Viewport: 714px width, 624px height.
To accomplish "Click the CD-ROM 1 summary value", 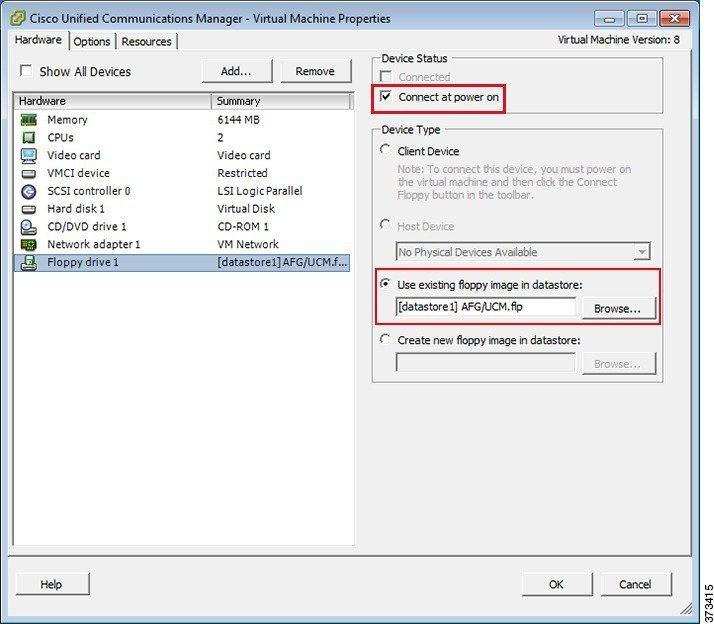I will point(243,227).
